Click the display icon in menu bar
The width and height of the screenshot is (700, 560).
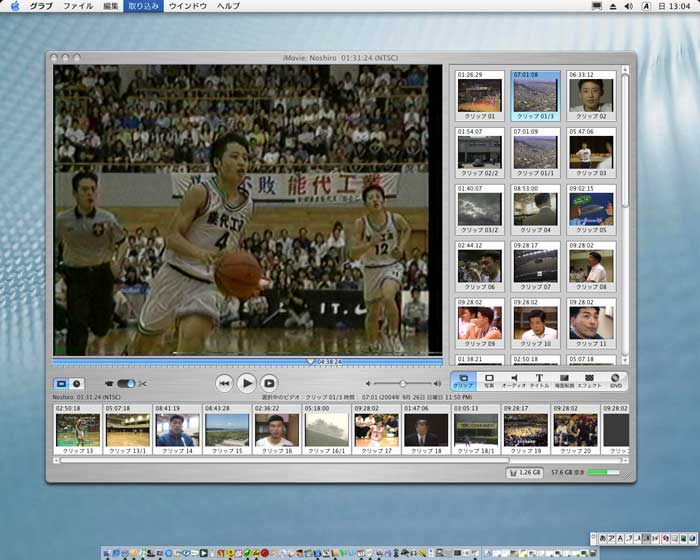tap(596, 6)
